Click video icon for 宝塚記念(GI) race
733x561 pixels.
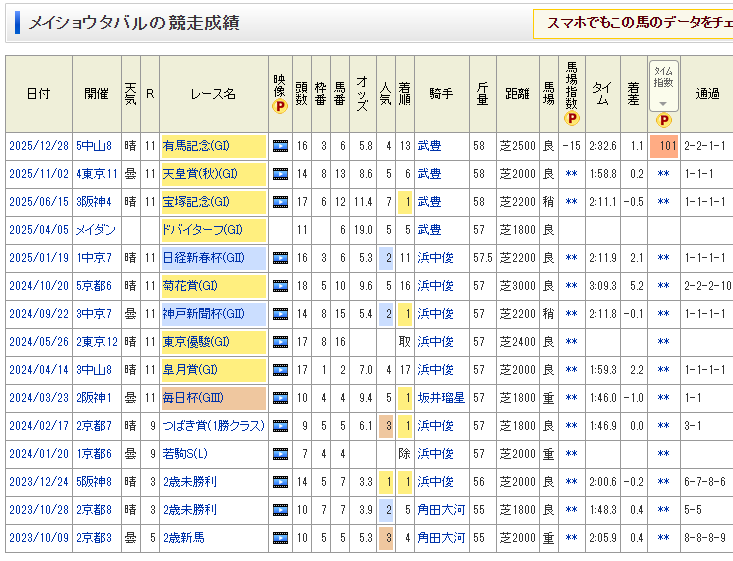pyautogui.click(x=280, y=202)
